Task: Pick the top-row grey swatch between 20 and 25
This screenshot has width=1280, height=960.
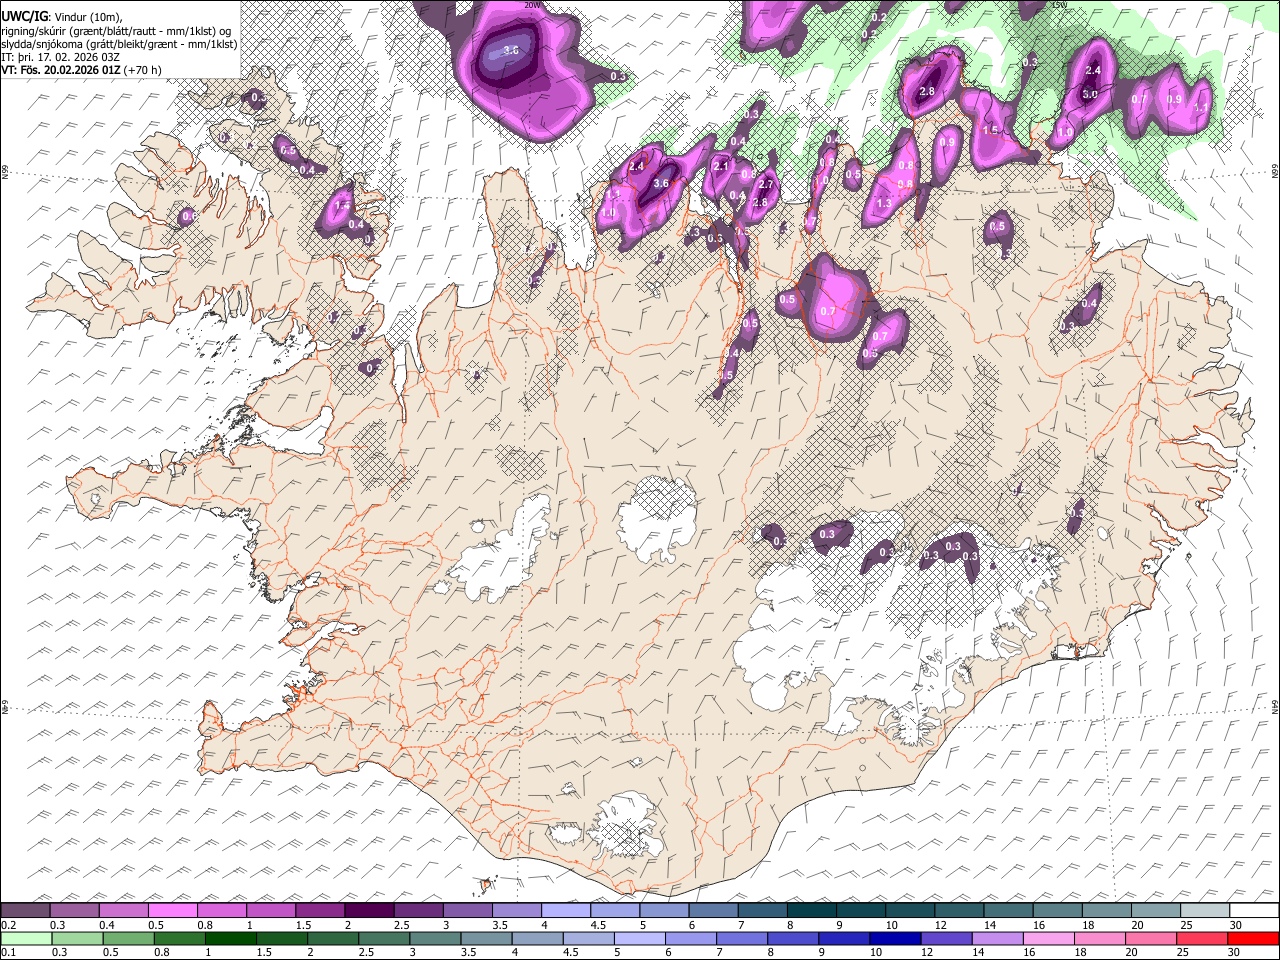Action: pos(1155,910)
